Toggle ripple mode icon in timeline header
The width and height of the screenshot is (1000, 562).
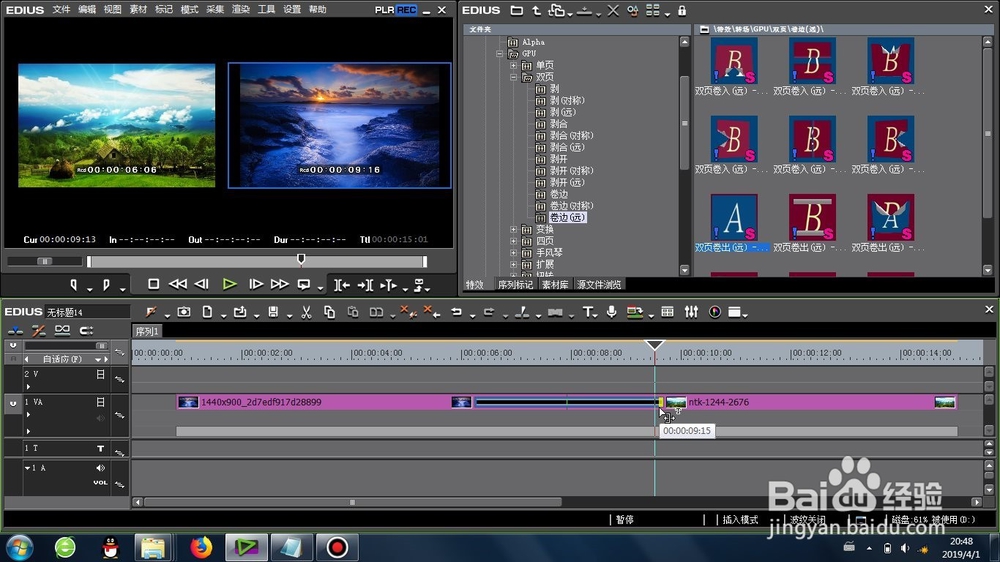38,330
